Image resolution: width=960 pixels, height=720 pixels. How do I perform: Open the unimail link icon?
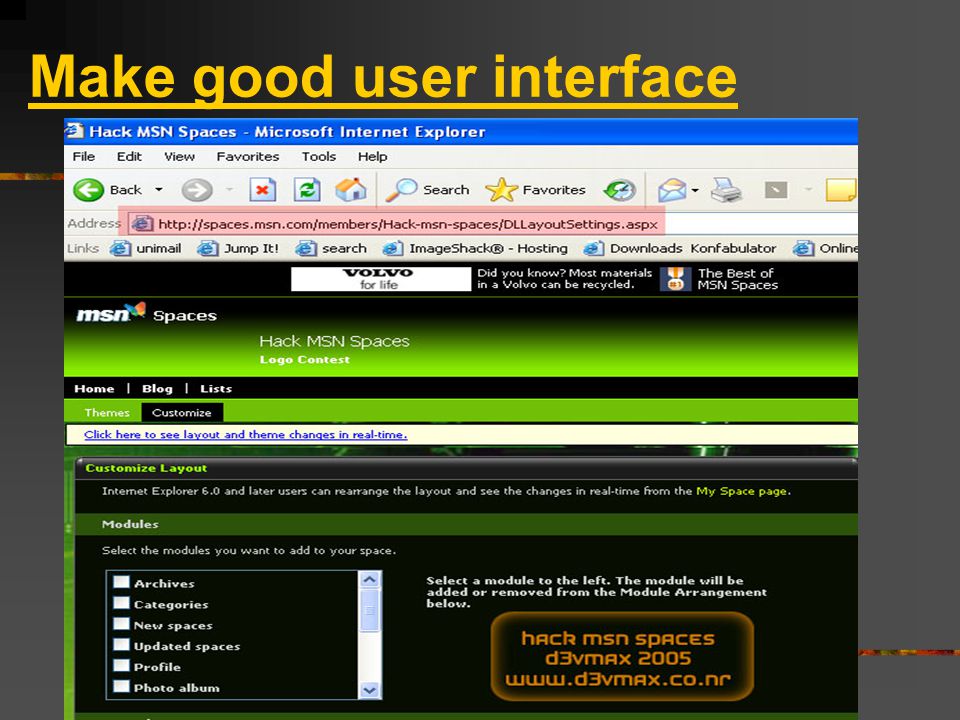click(120, 249)
